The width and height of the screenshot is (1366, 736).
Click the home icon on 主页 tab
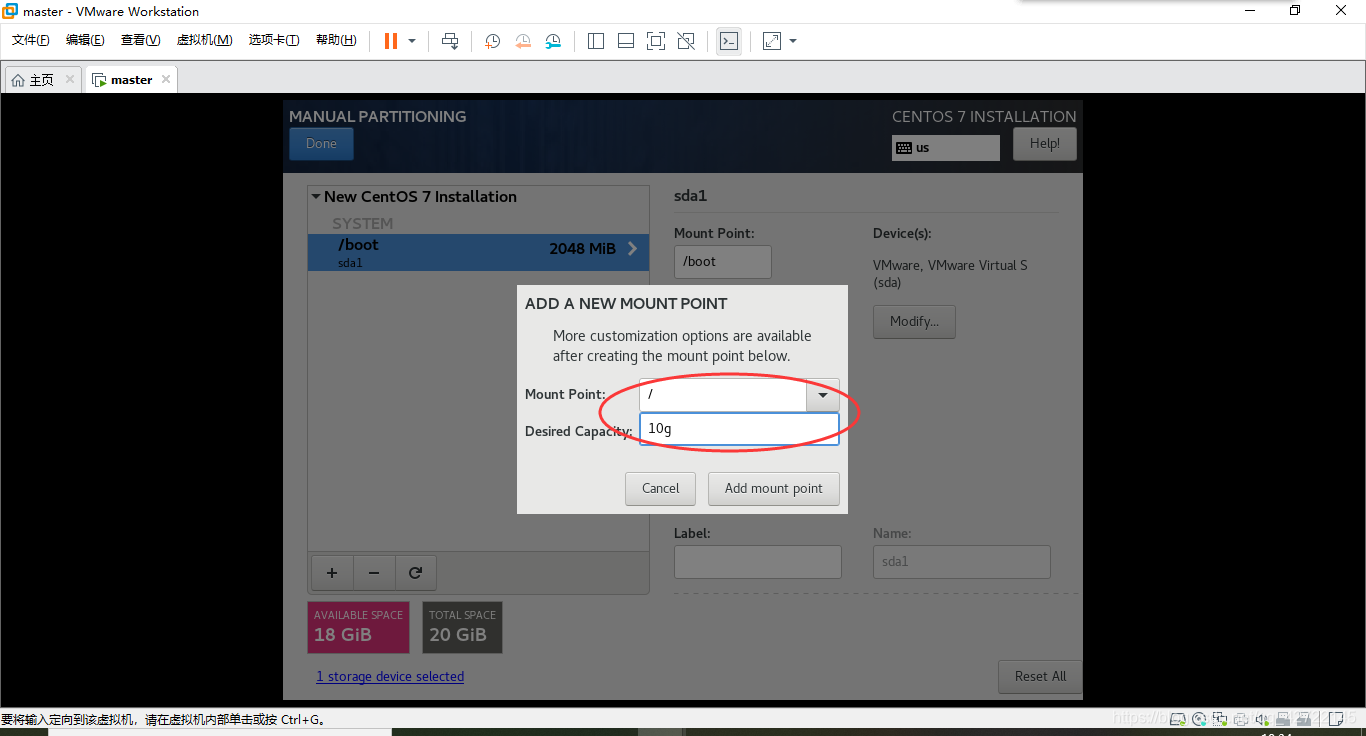pyautogui.click(x=18, y=80)
